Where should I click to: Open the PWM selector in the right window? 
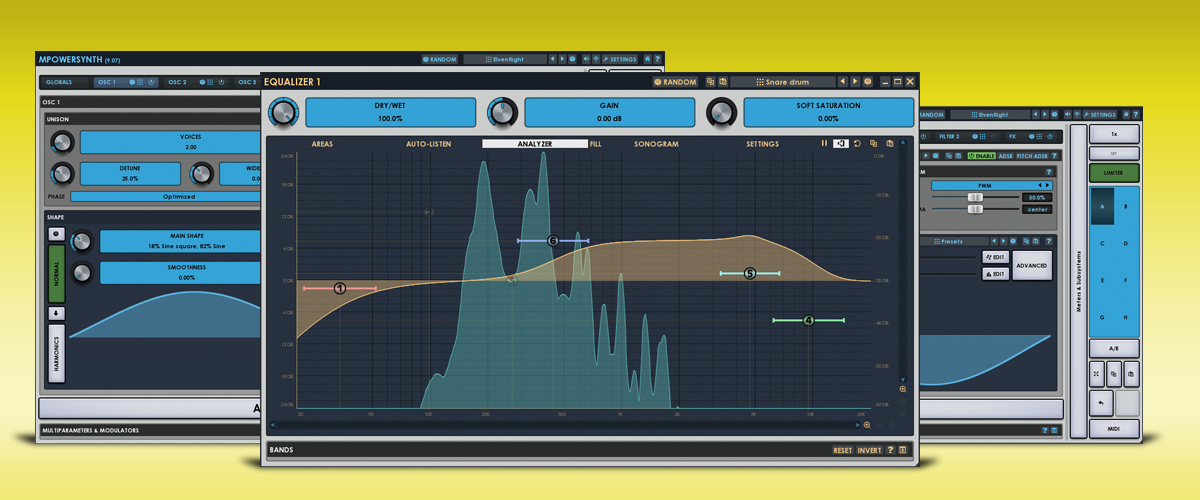point(993,185)
